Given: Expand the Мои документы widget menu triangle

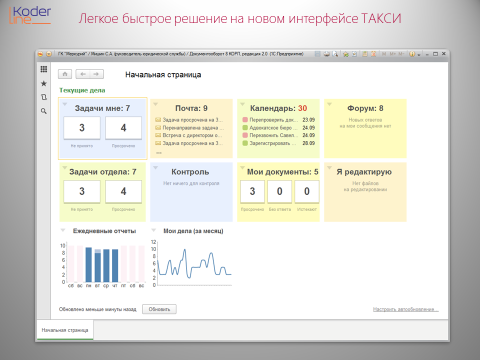Looking at the screenshot, I should [242, 167].
